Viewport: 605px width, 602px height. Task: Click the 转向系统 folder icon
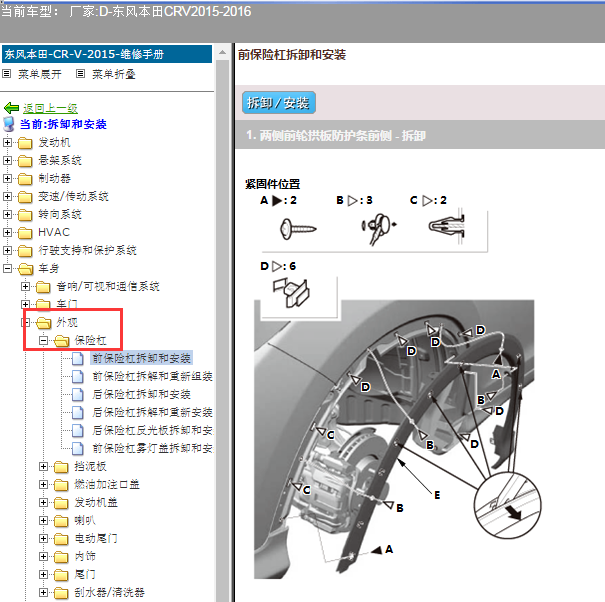25,215
